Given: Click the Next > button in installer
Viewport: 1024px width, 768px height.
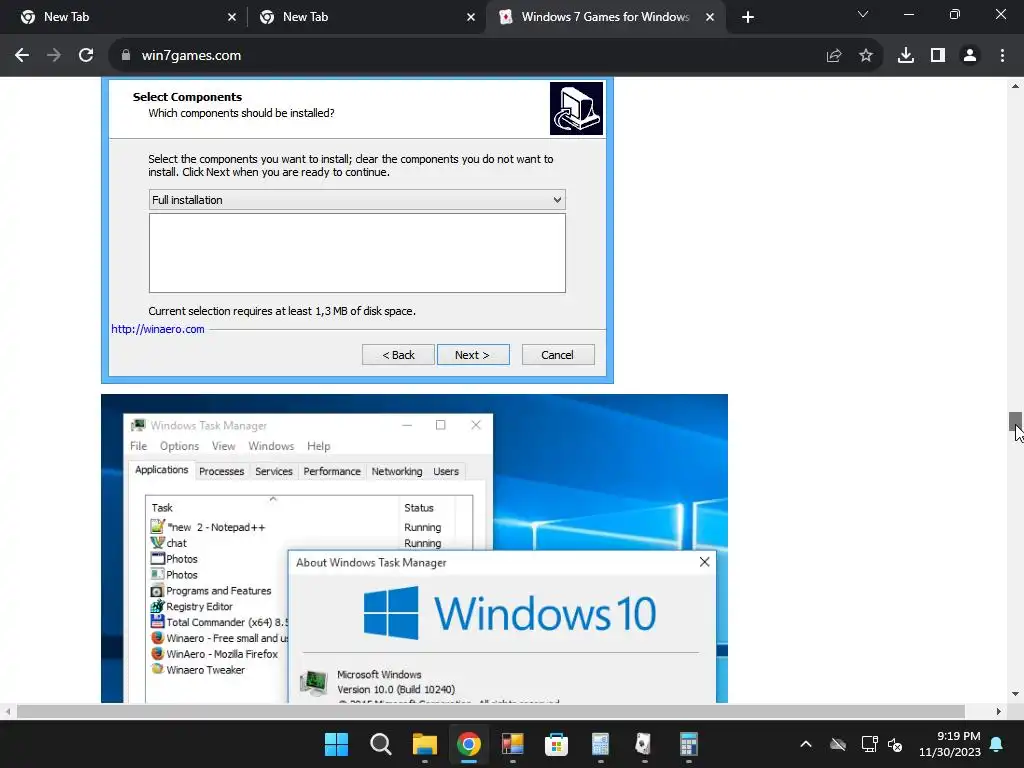Looking at the screenshot, I should pyautogui.click(x=473, y=355).
